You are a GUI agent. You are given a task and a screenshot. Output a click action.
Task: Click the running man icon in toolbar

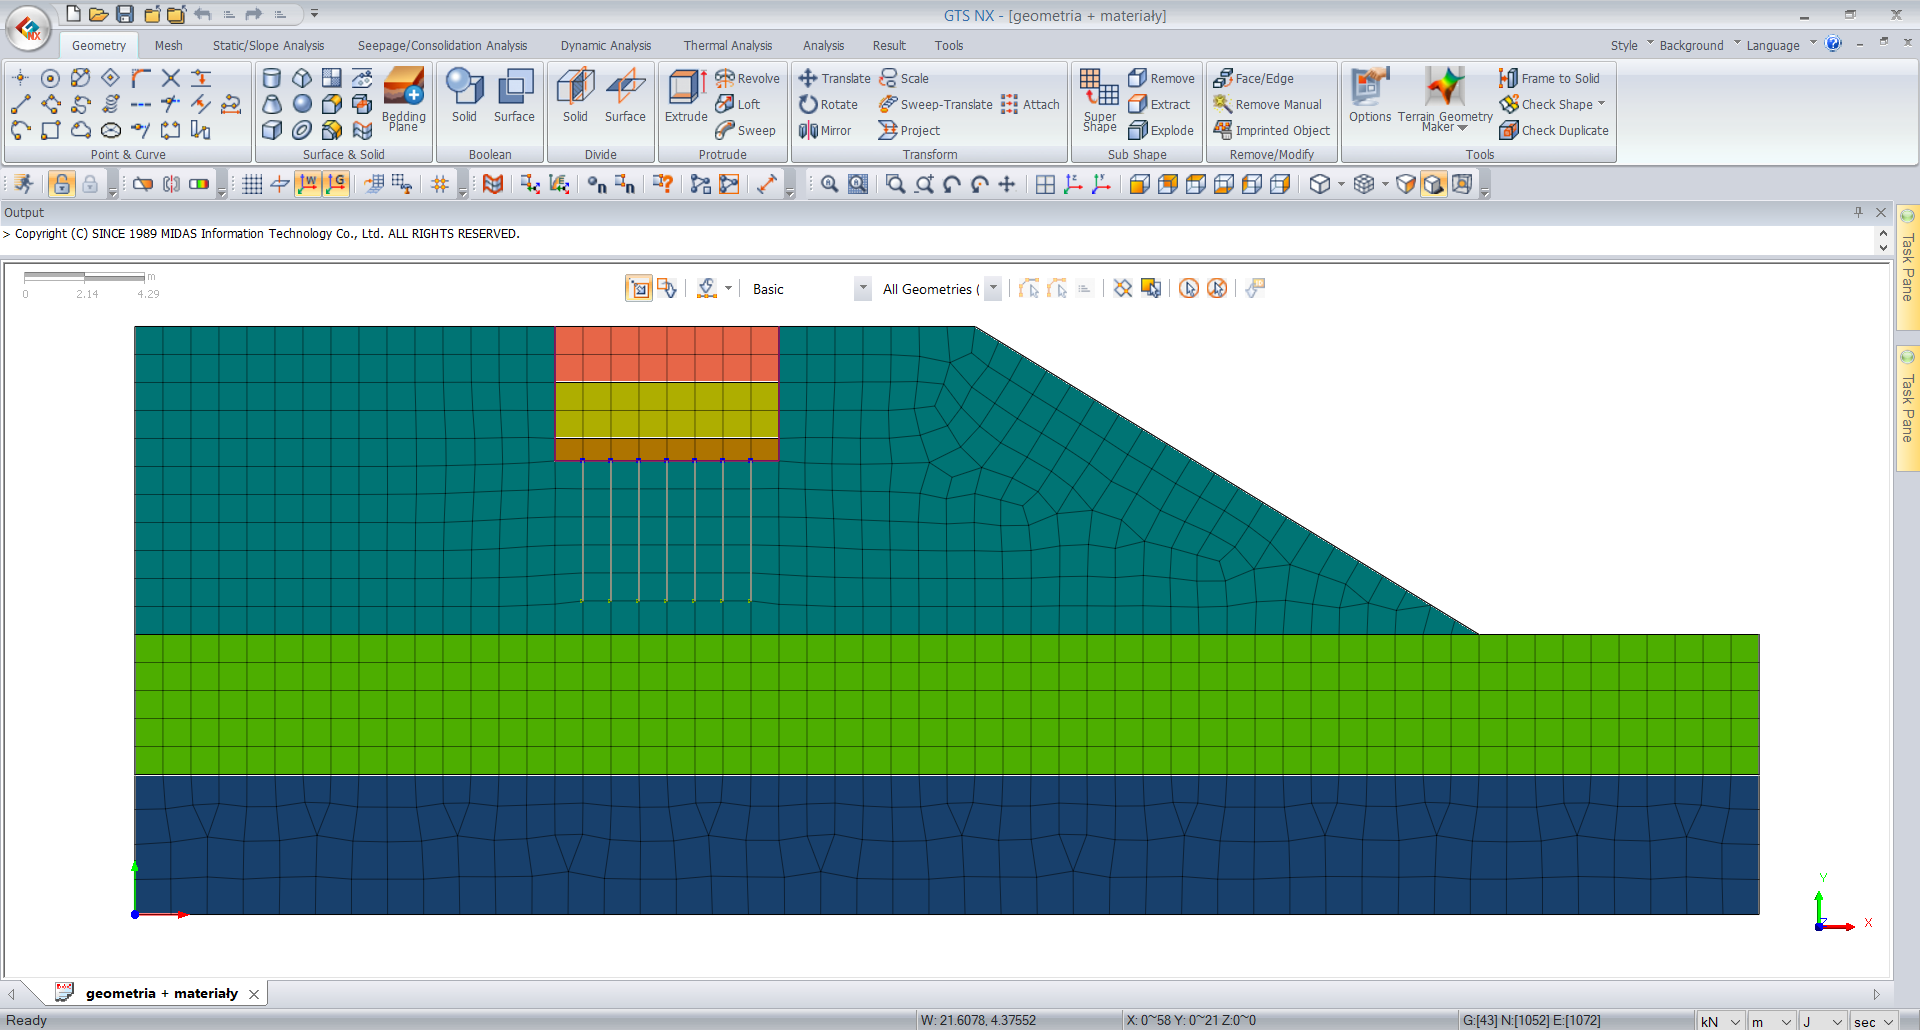24,184
